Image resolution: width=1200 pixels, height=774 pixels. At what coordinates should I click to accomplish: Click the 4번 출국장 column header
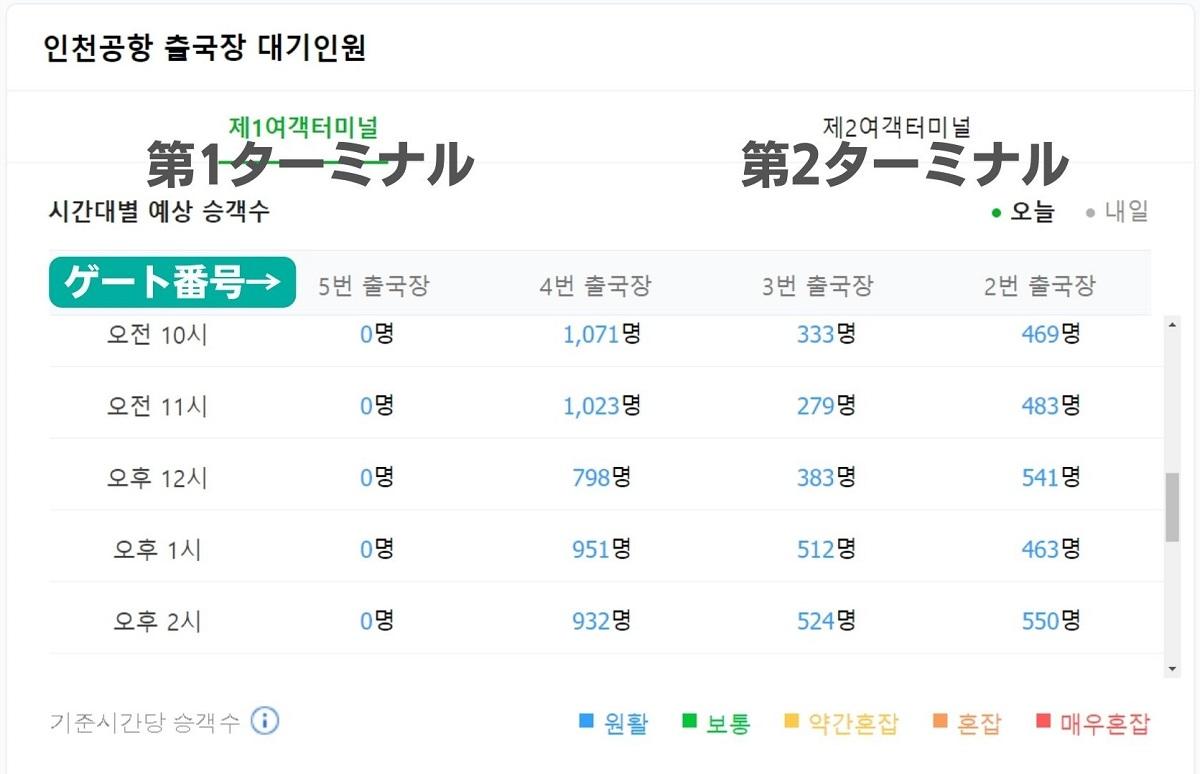point(595,286)
